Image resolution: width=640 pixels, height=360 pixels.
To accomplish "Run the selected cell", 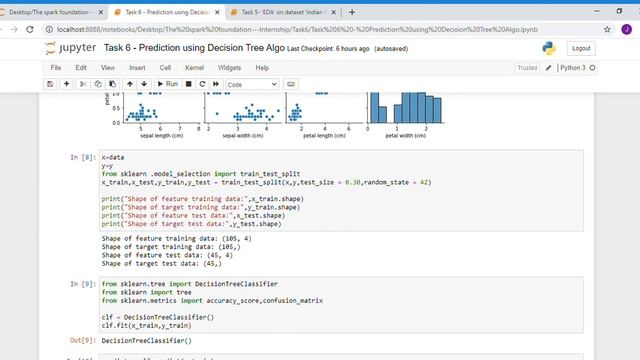I will (x=167, y=84).
